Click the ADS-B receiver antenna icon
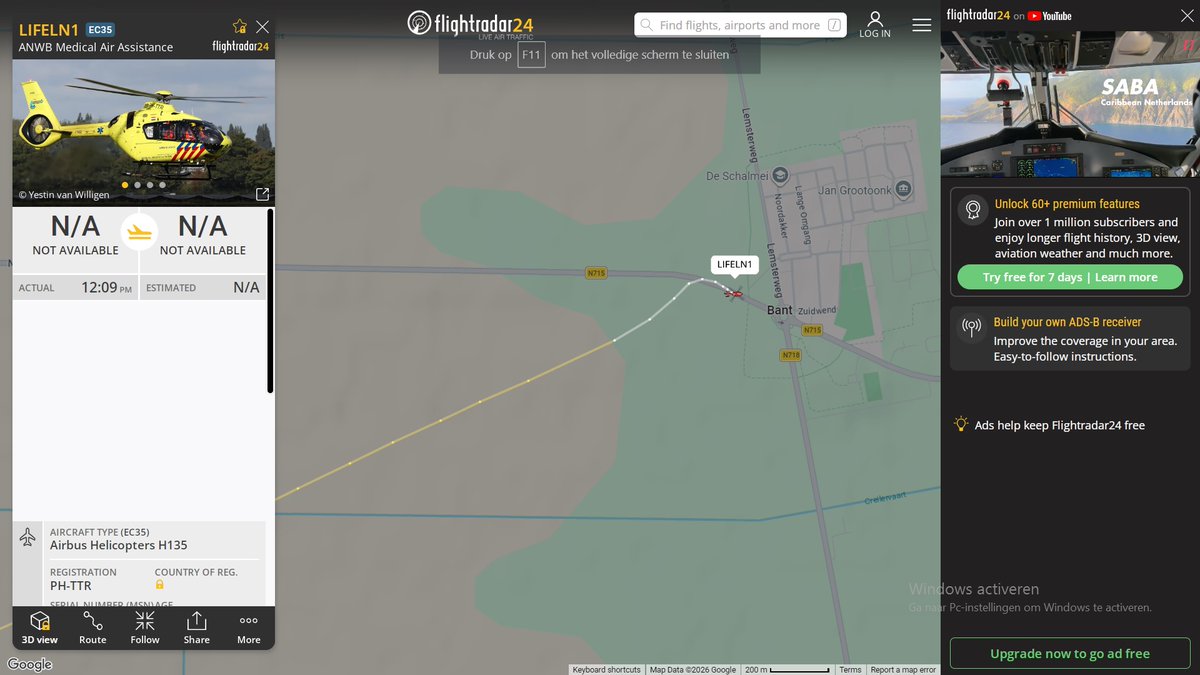1200x675 pixels. click(x=971, y=327)
